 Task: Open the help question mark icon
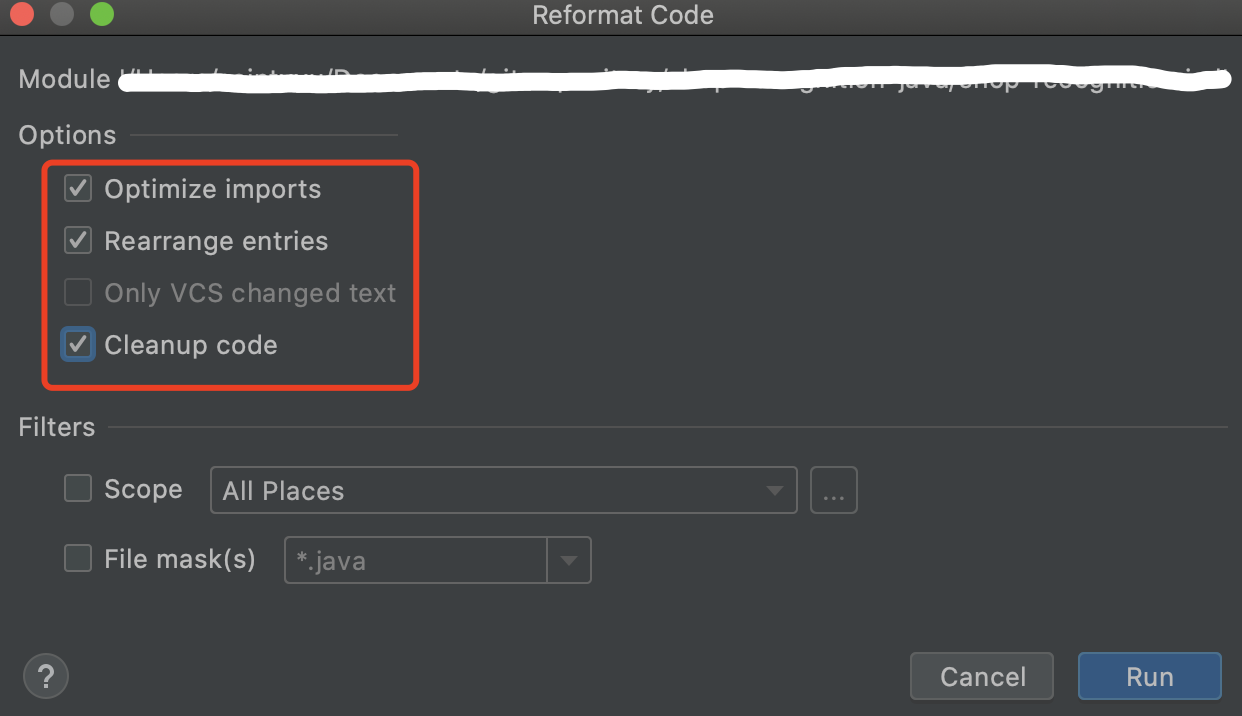click(45, 676)
